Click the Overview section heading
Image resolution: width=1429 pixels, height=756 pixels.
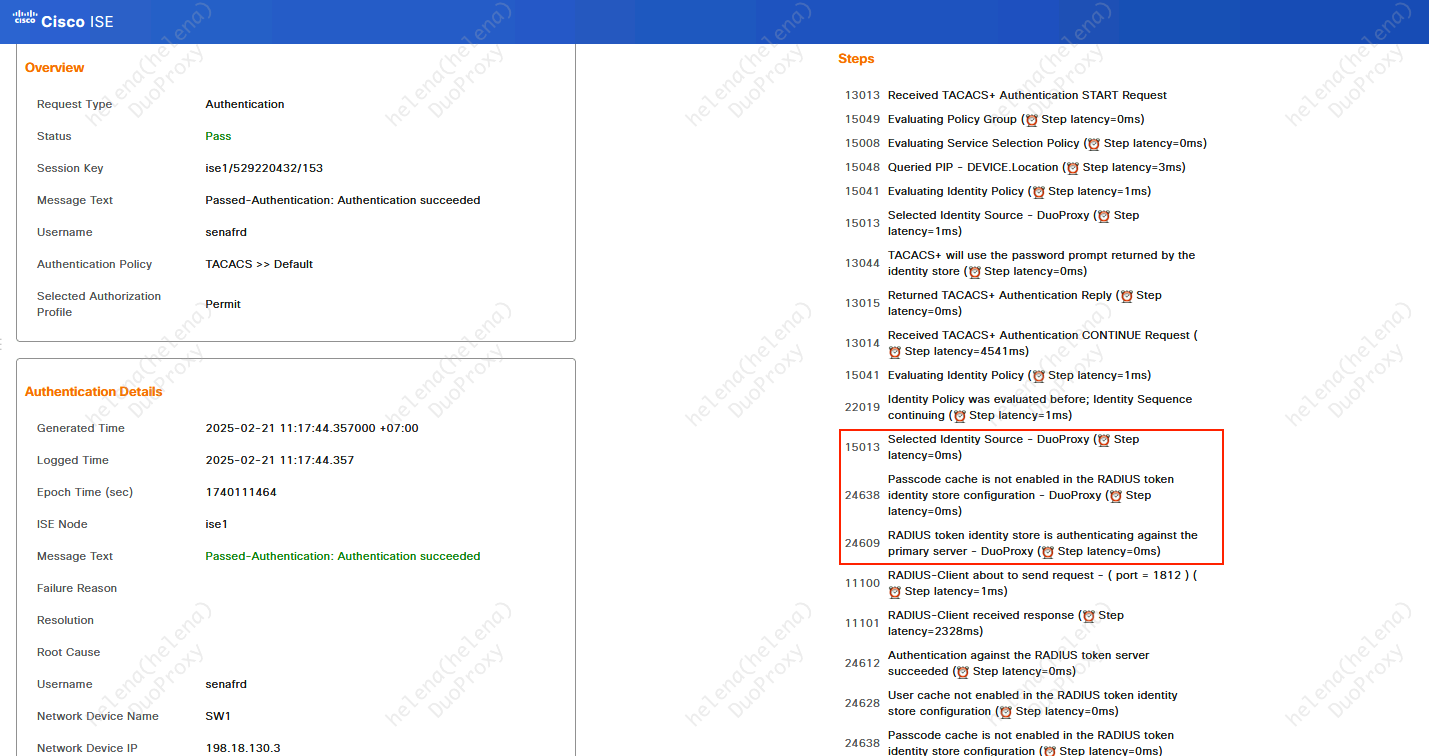pyautogui.click(x=54, y=68)
